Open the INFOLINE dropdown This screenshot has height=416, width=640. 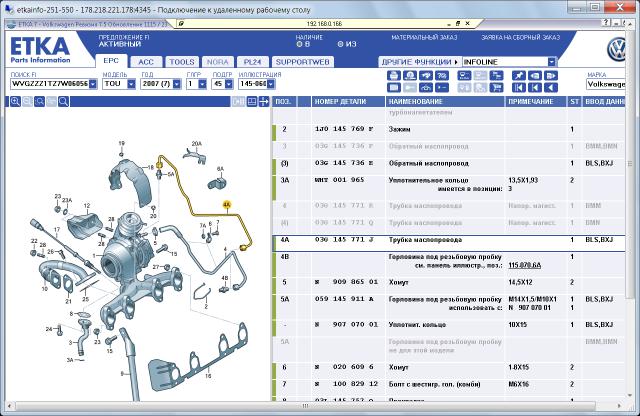[552, 62]
